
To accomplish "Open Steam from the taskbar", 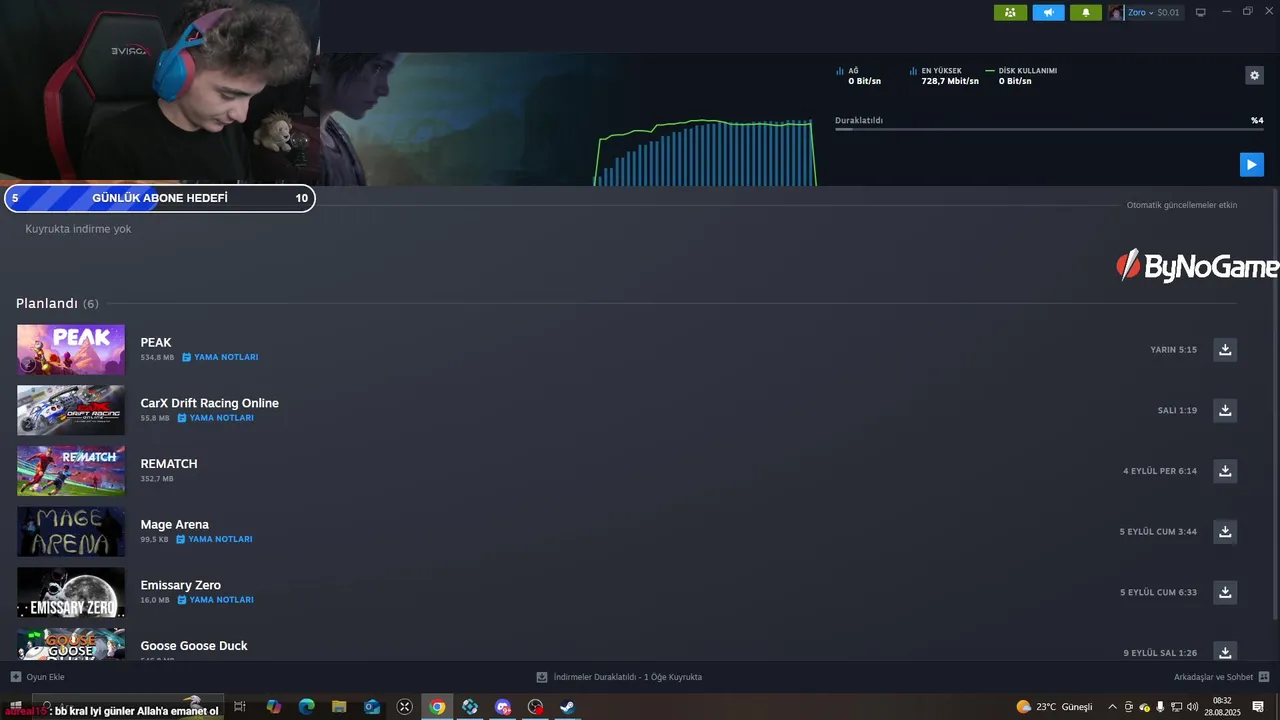I will point(567,707).
